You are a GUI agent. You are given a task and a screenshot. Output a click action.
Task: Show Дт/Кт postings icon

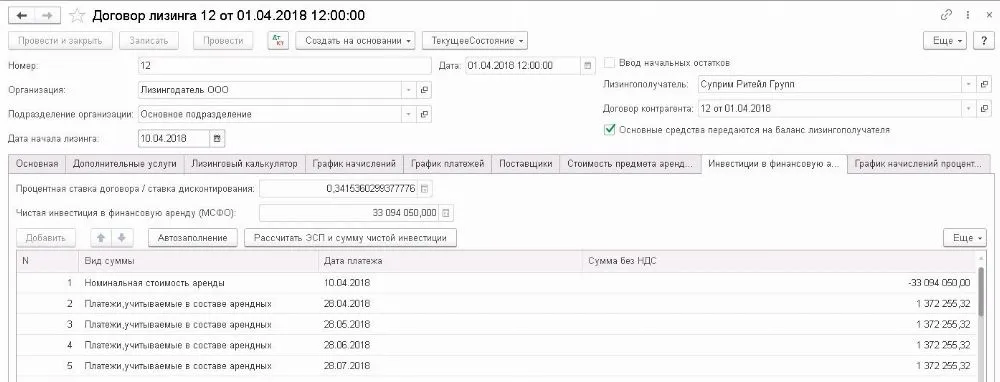coord(278,40)
